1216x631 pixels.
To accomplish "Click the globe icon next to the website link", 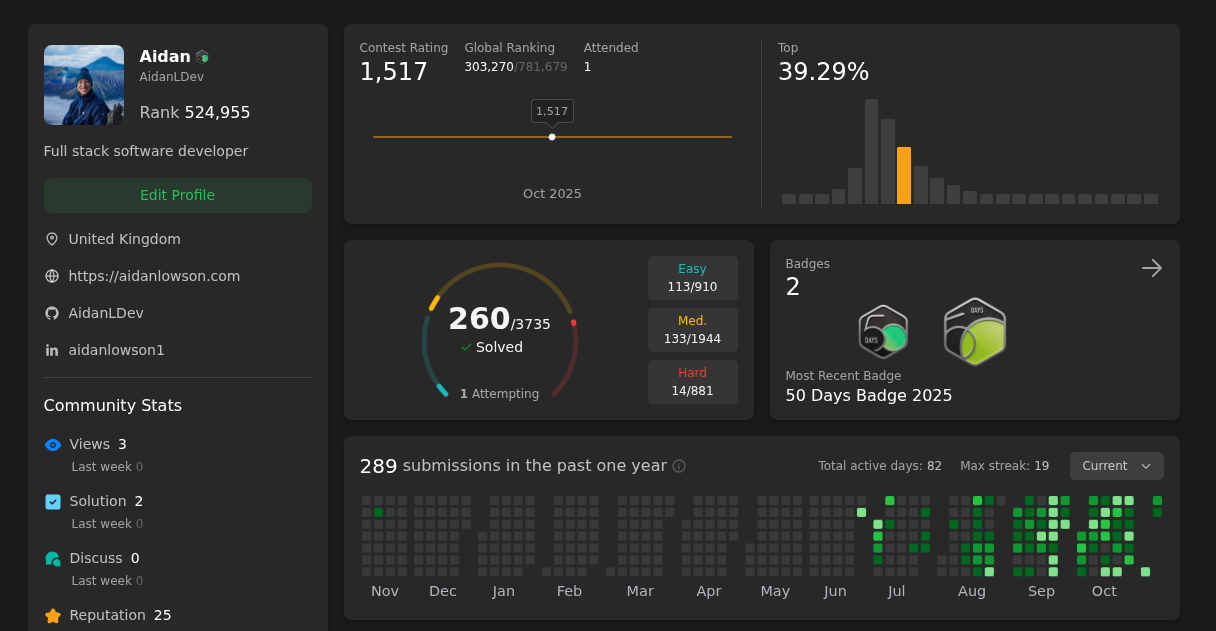I will [51, 276].
